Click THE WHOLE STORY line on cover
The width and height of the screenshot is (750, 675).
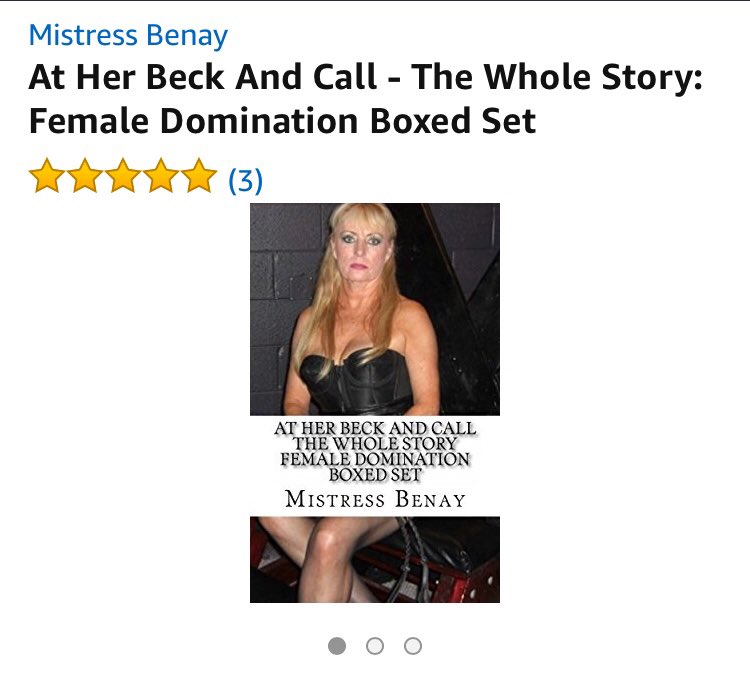tap(375, 443)
